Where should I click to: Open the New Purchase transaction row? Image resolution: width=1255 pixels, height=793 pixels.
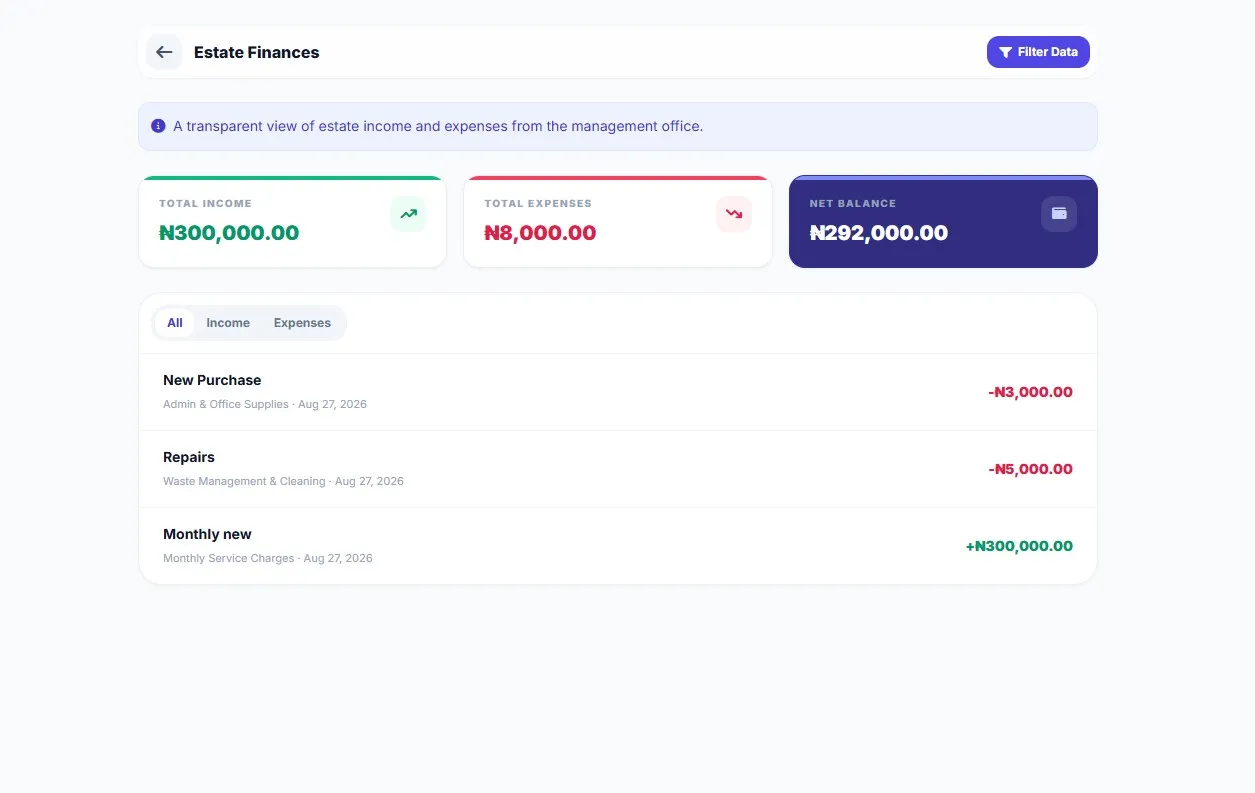(x=618, y=392)
